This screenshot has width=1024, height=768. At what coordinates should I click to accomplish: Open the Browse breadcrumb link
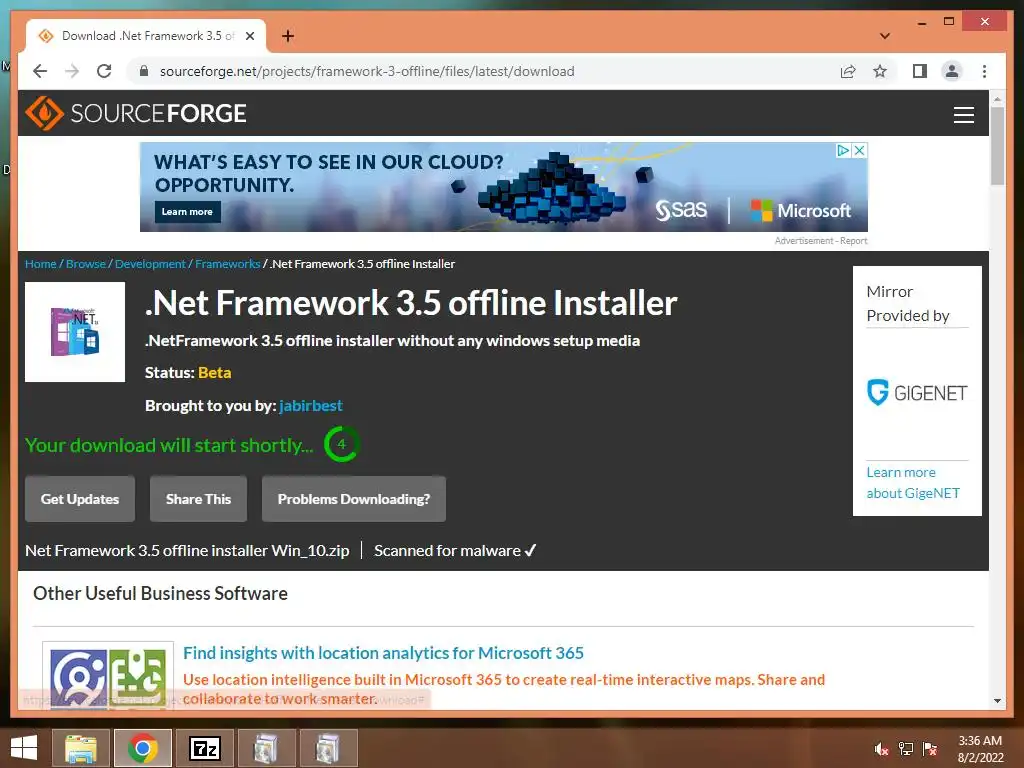coord(86,264)
